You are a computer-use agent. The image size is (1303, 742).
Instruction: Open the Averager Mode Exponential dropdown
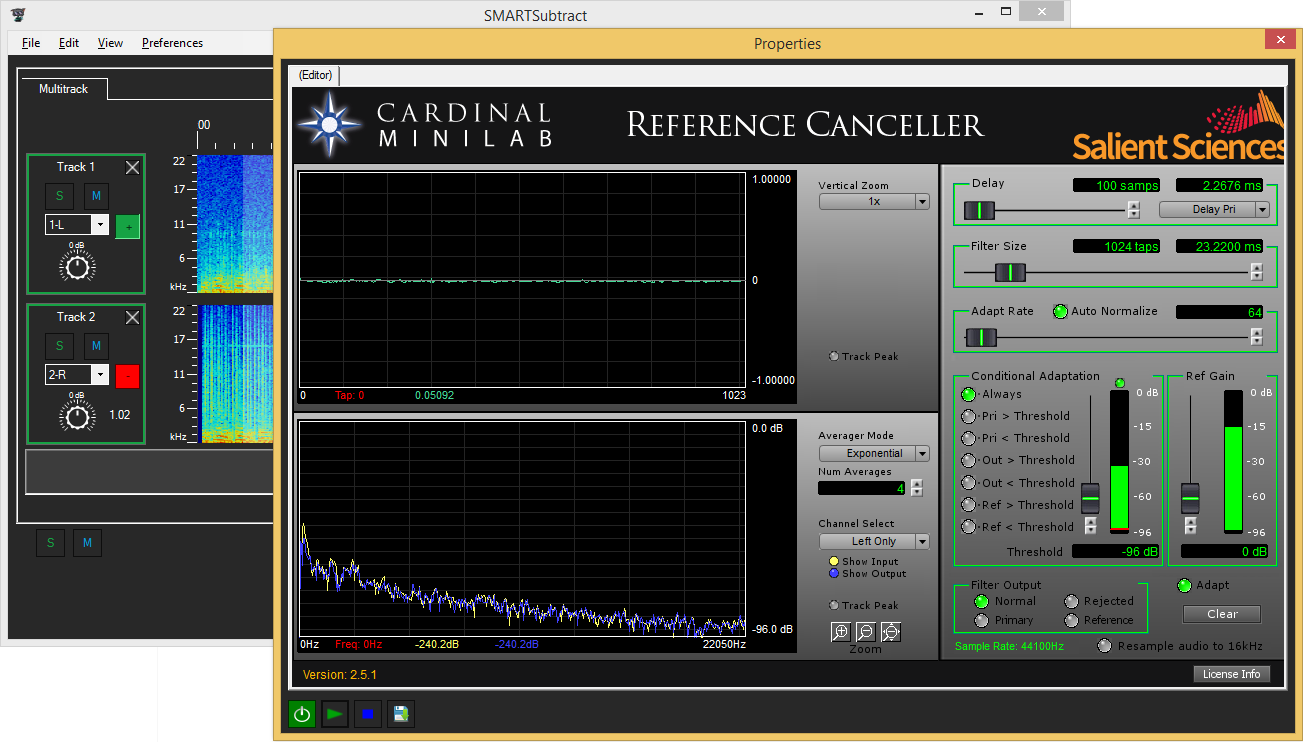tap(874, 453)
